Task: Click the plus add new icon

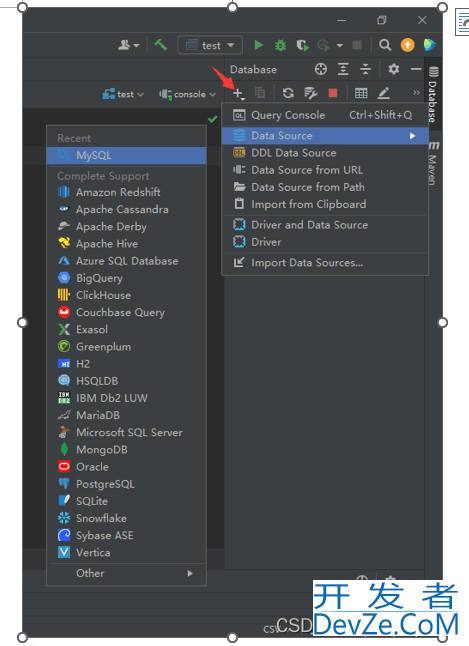Action: [x=238, y=94]
